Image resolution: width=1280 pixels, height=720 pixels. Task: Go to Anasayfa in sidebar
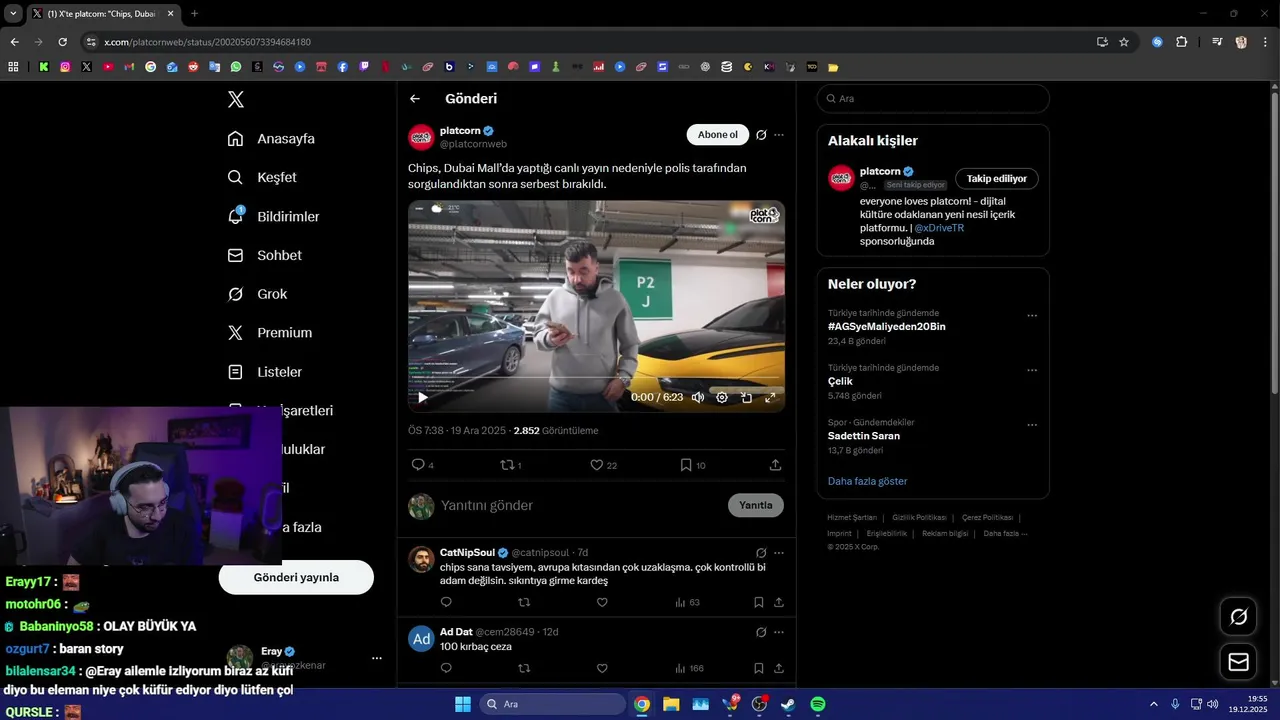(271, 139)
